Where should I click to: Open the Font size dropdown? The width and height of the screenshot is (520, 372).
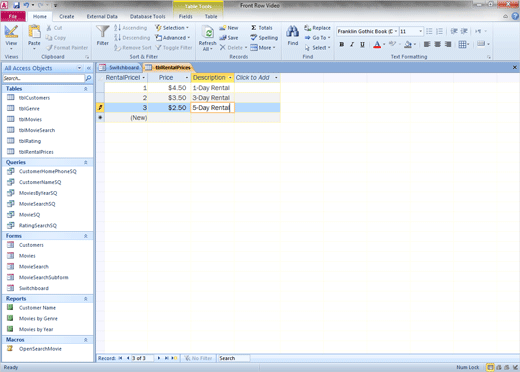click(x=420, y=31)
